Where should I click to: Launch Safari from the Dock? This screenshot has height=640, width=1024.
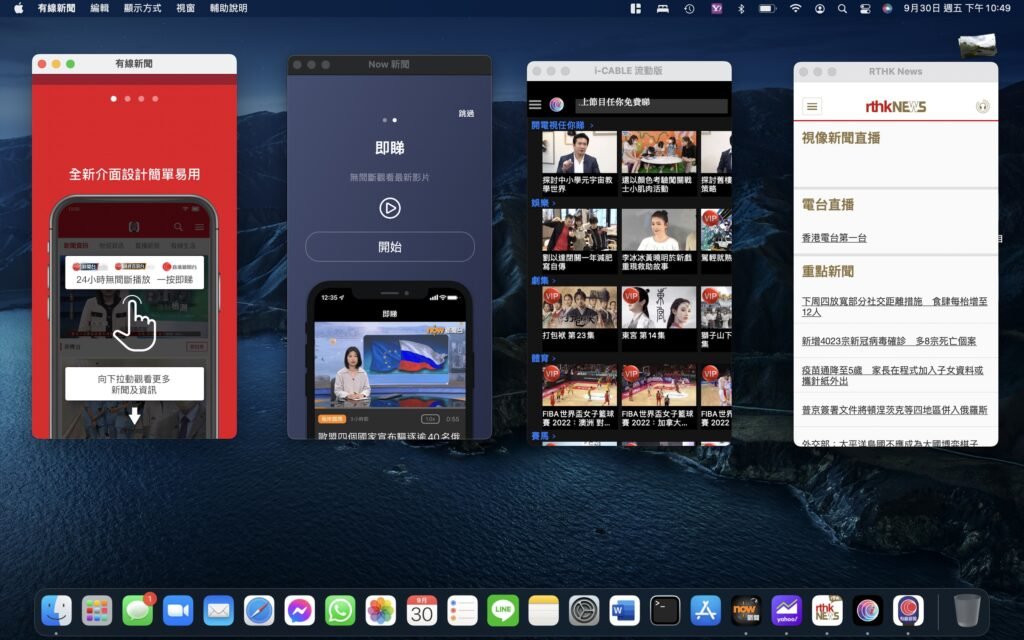259,611
